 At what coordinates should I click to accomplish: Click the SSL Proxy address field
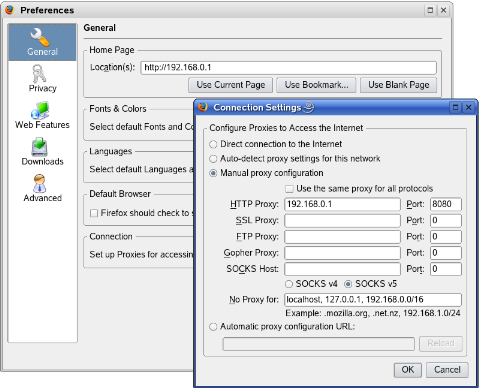click(x=342, y=220)
